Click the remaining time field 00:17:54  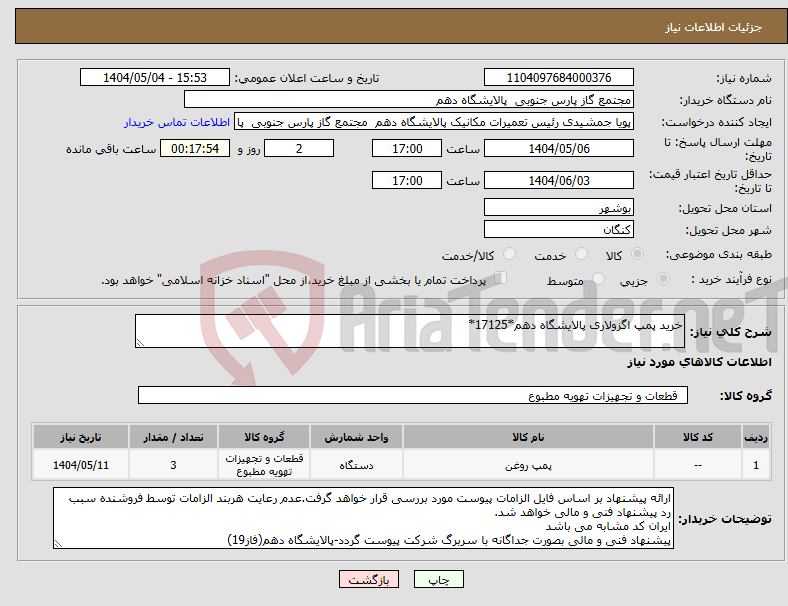click(x=195, y=148)
